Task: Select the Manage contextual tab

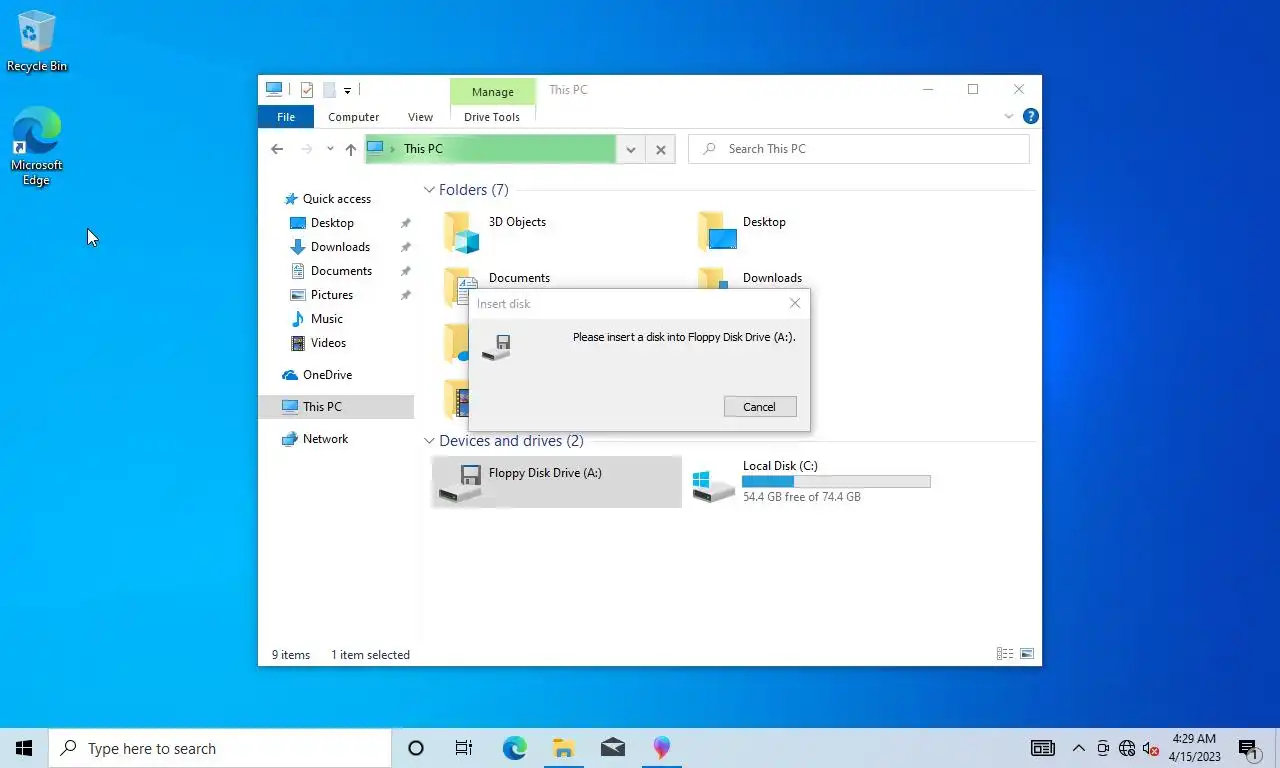Action: (x=492, y=92)
